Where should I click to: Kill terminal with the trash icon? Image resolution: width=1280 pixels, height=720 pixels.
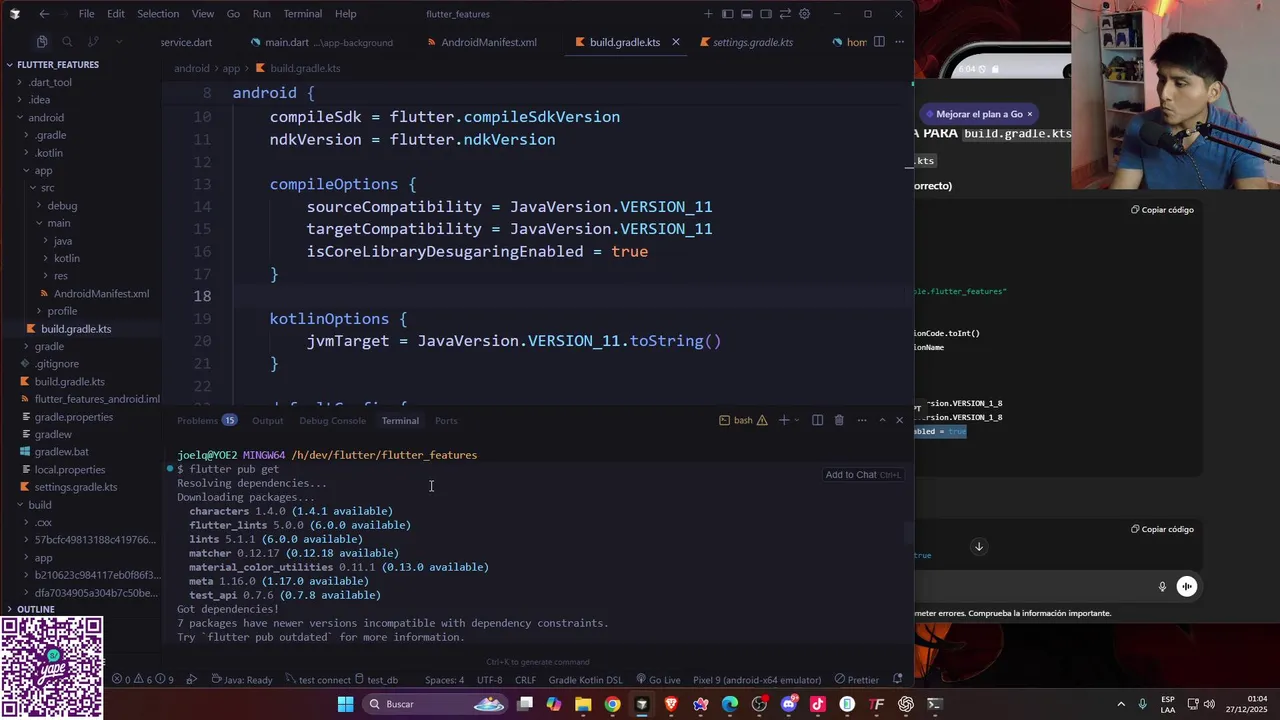[839, 421]
